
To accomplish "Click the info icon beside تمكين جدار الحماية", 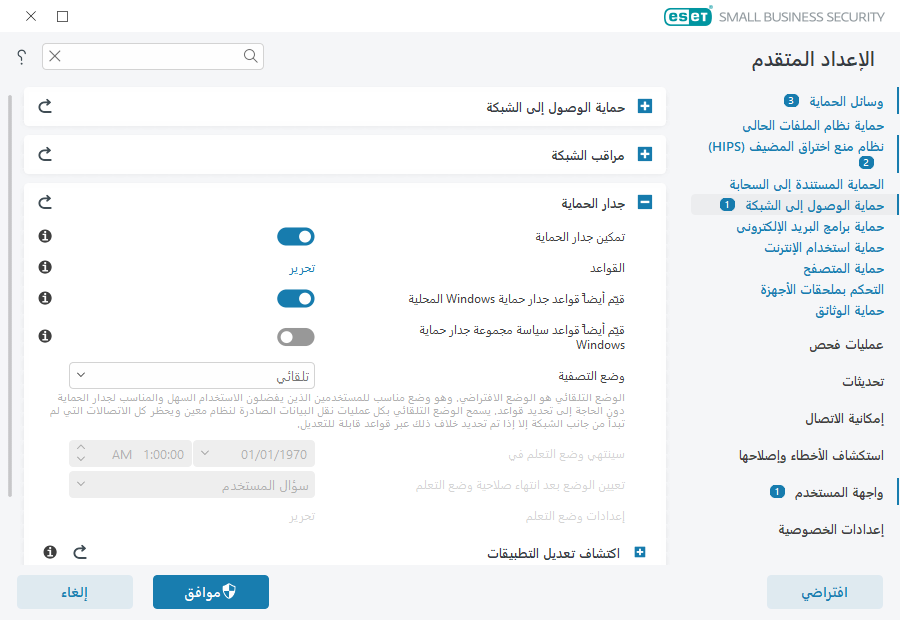I will [44, 236].
